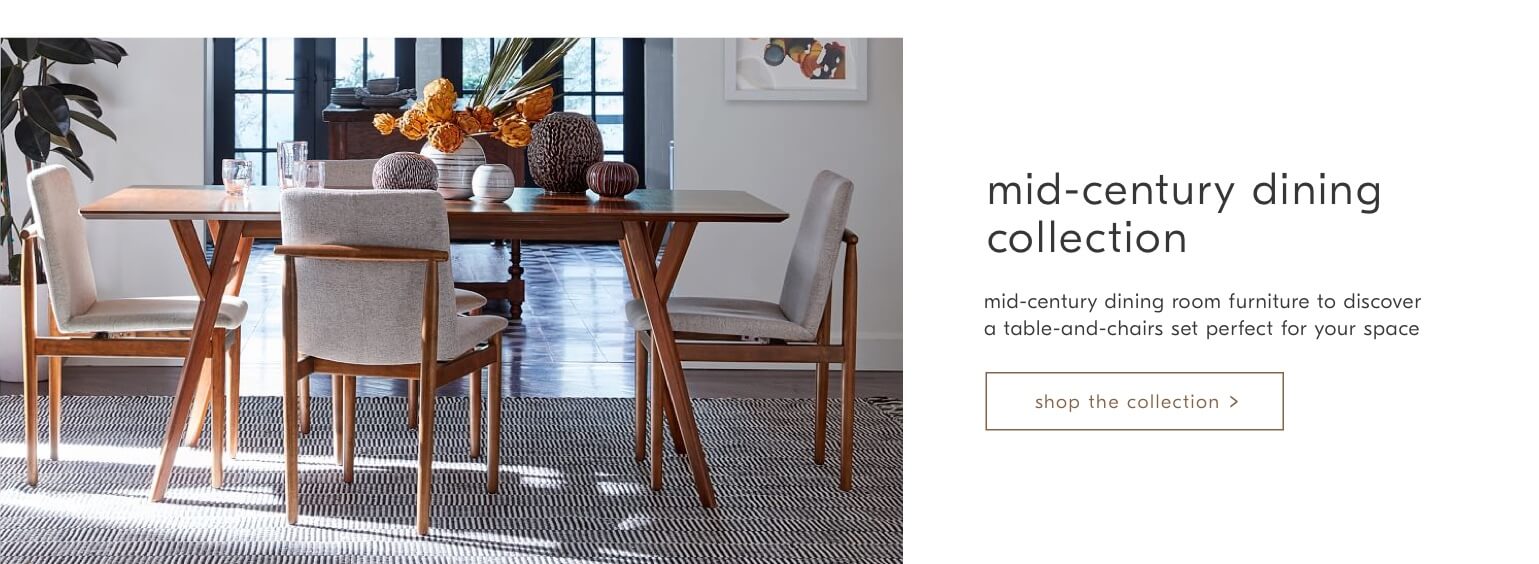1539x564 pixels.
Task: Click the 'shop the collection' button
Action: point(1134,401)
